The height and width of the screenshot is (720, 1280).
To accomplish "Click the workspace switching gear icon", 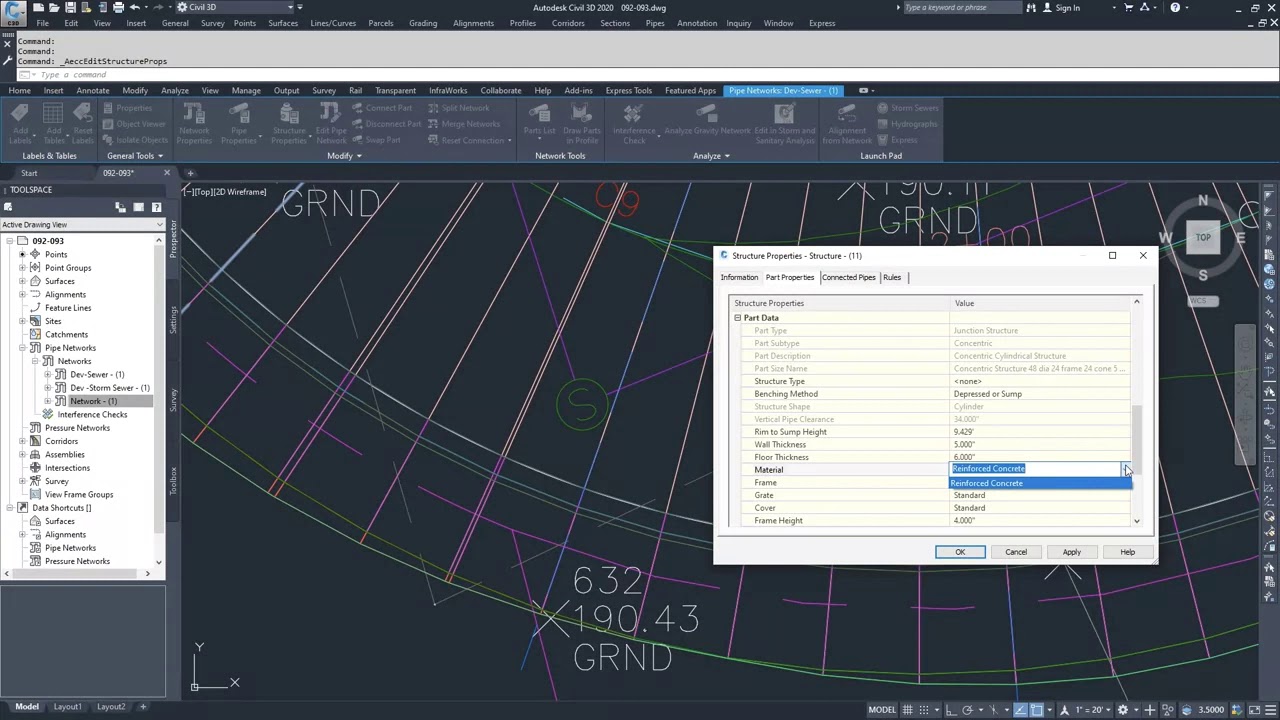I will pos(1122,710).
